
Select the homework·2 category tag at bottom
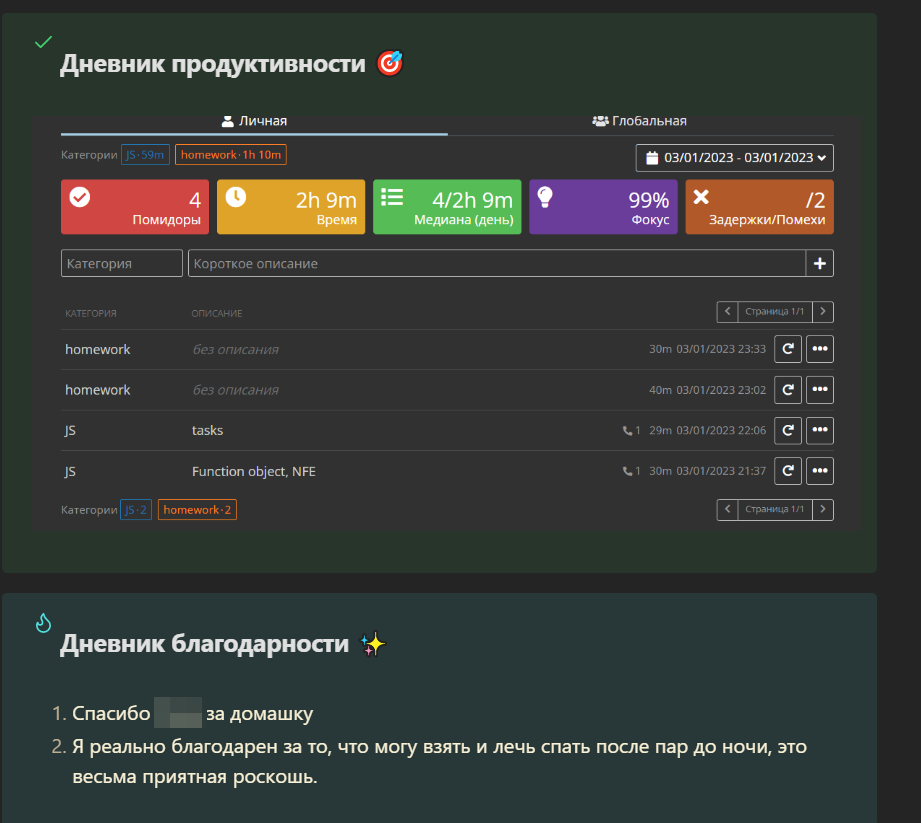197,509
